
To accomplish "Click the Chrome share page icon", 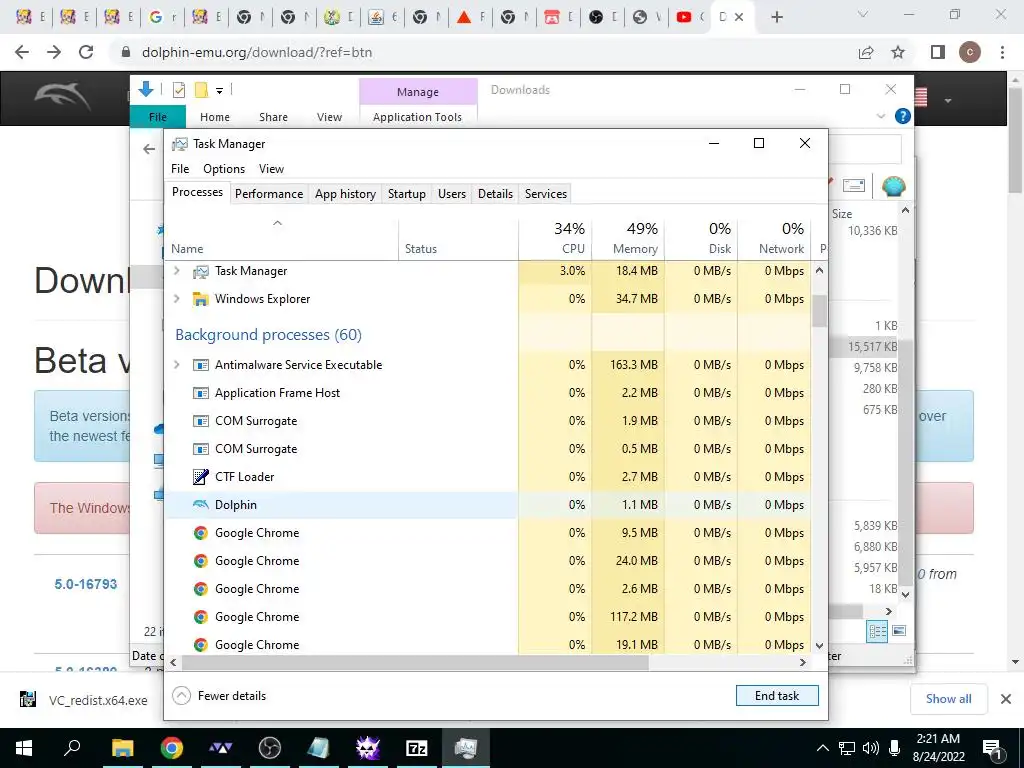I will [866, 52].
